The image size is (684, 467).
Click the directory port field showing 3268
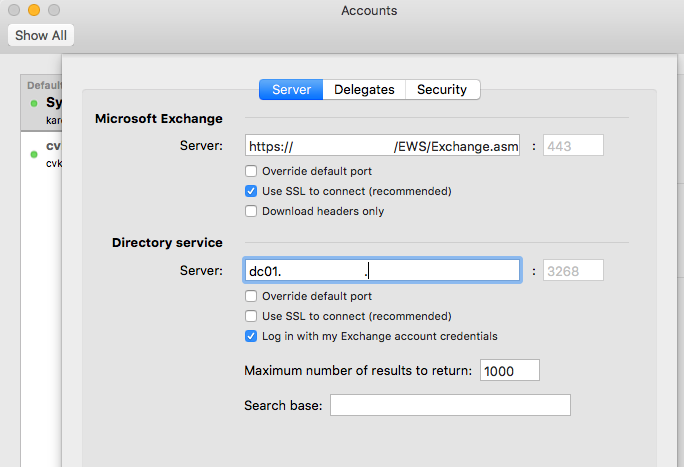pyautogui.click(x=573, y=271)
